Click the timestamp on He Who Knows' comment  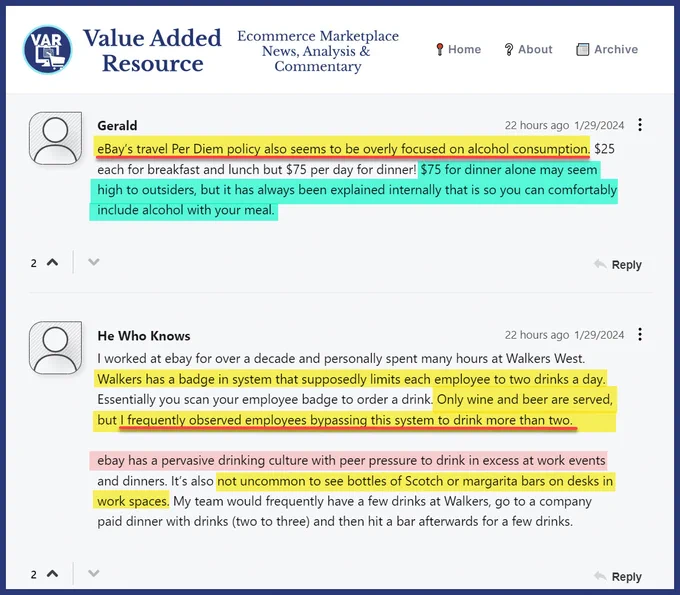564,335
